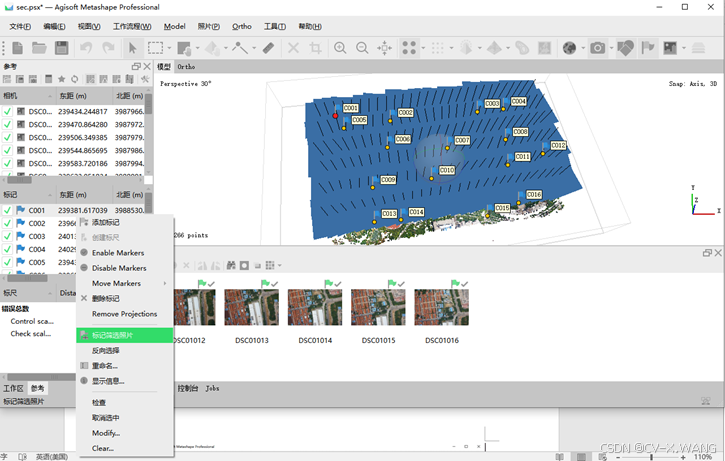Select the arrow navigation tool in toolbar
725x461 pixels.
point(133,48)
